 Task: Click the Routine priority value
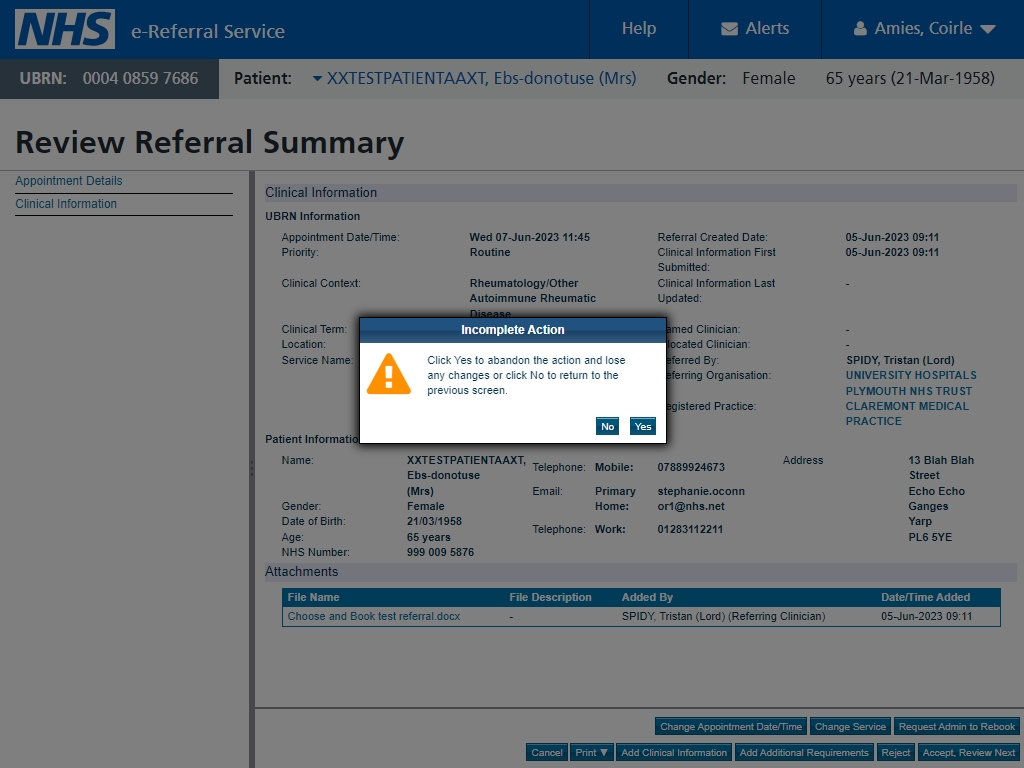click(490, 253)
